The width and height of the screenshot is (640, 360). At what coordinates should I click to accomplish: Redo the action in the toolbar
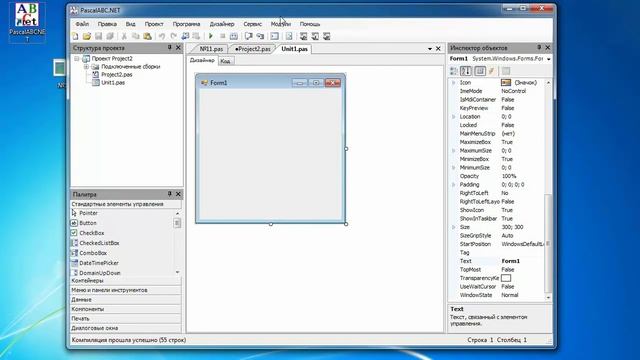tap(173, 36)
